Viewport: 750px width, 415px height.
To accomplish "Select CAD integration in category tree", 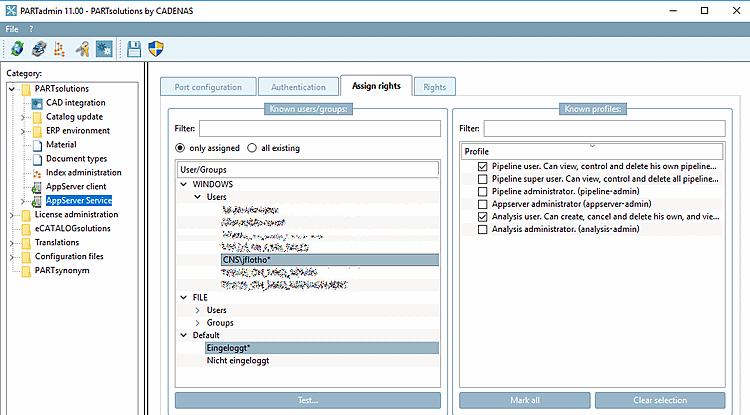I will point(75,102).
